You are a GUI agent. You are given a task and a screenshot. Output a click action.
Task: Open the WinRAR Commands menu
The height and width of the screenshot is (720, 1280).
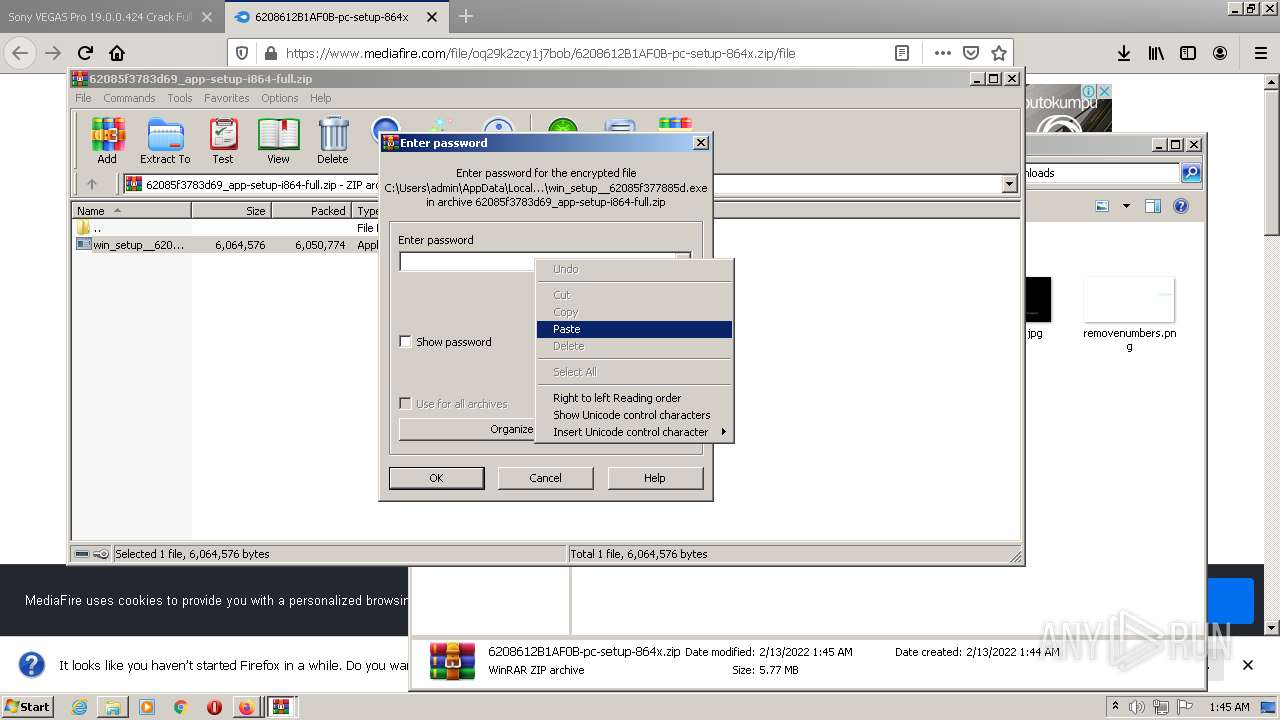coord(129,98)
